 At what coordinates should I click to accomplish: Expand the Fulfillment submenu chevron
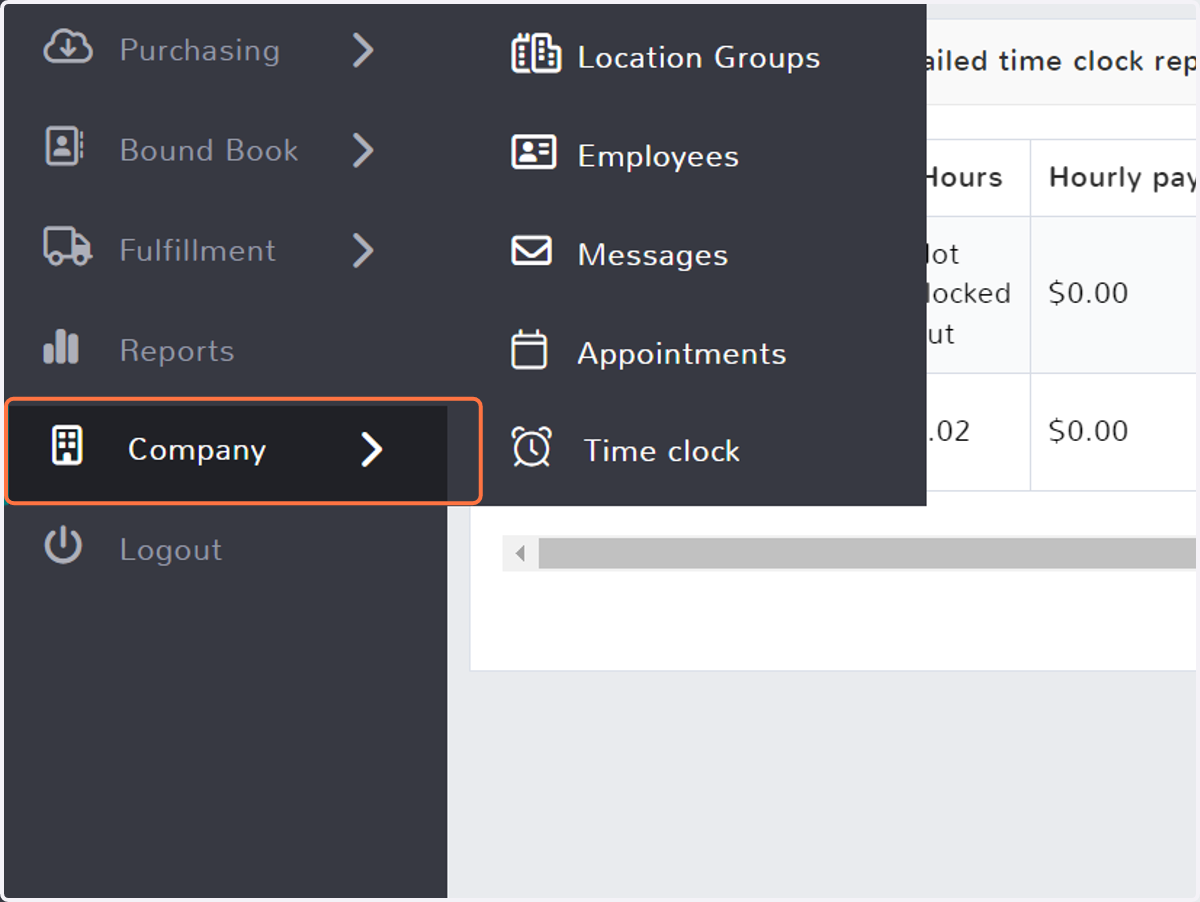[363, 250]
